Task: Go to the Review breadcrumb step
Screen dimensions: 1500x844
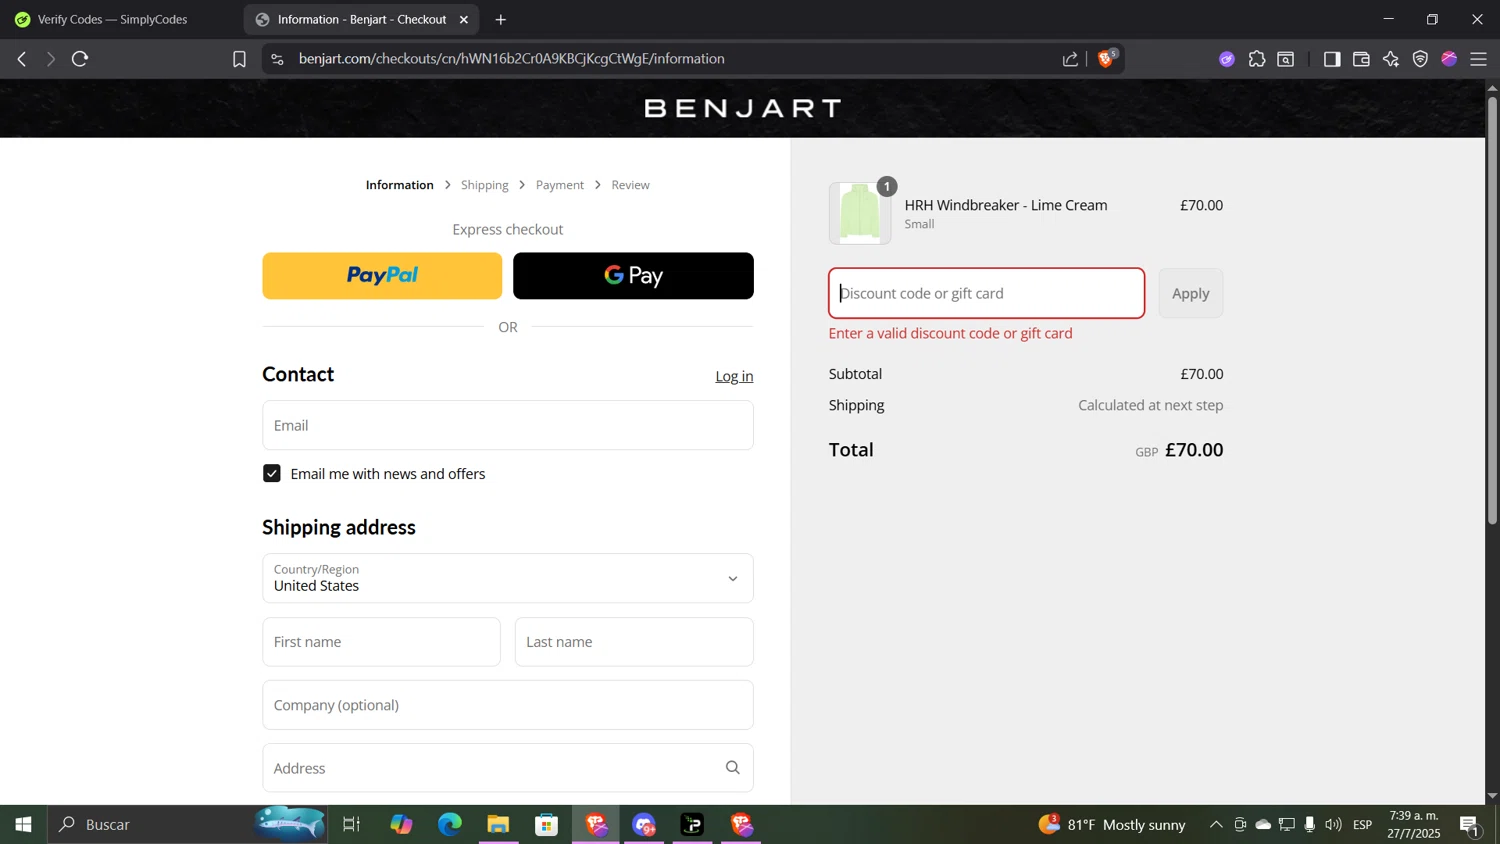Action: point(630,185)
